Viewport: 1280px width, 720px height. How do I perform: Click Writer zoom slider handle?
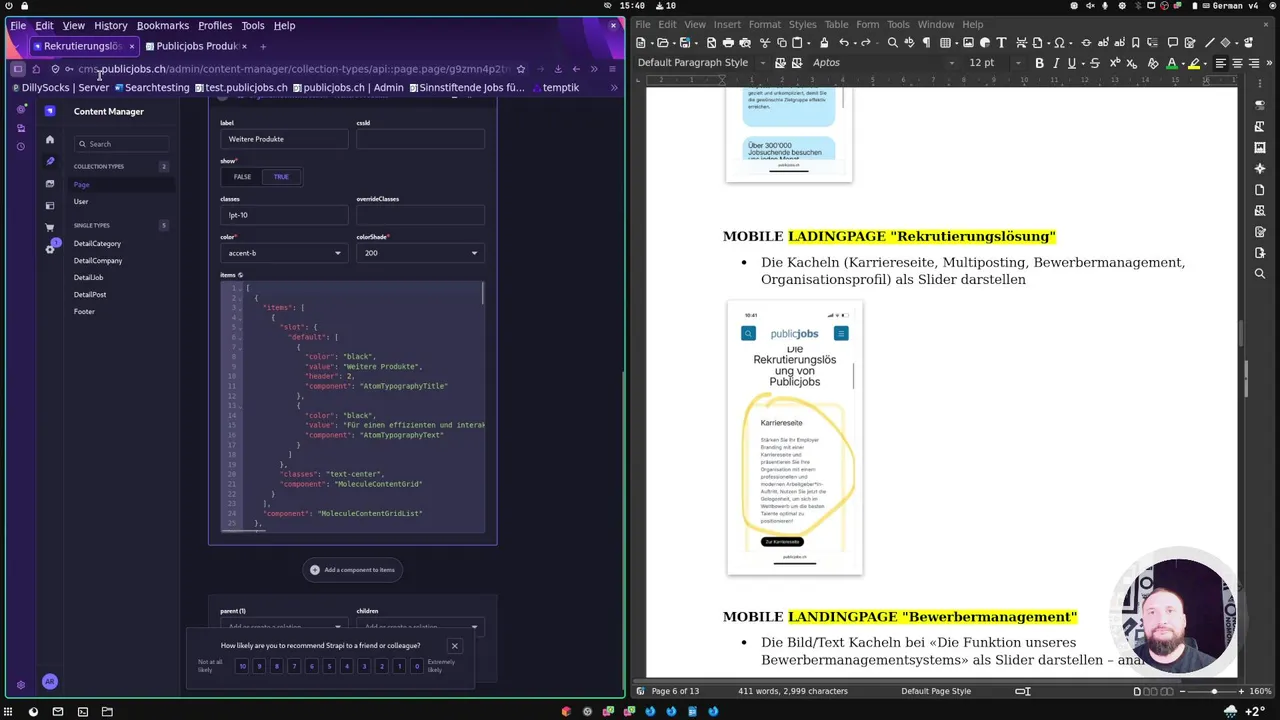(x=1214, y=691)
